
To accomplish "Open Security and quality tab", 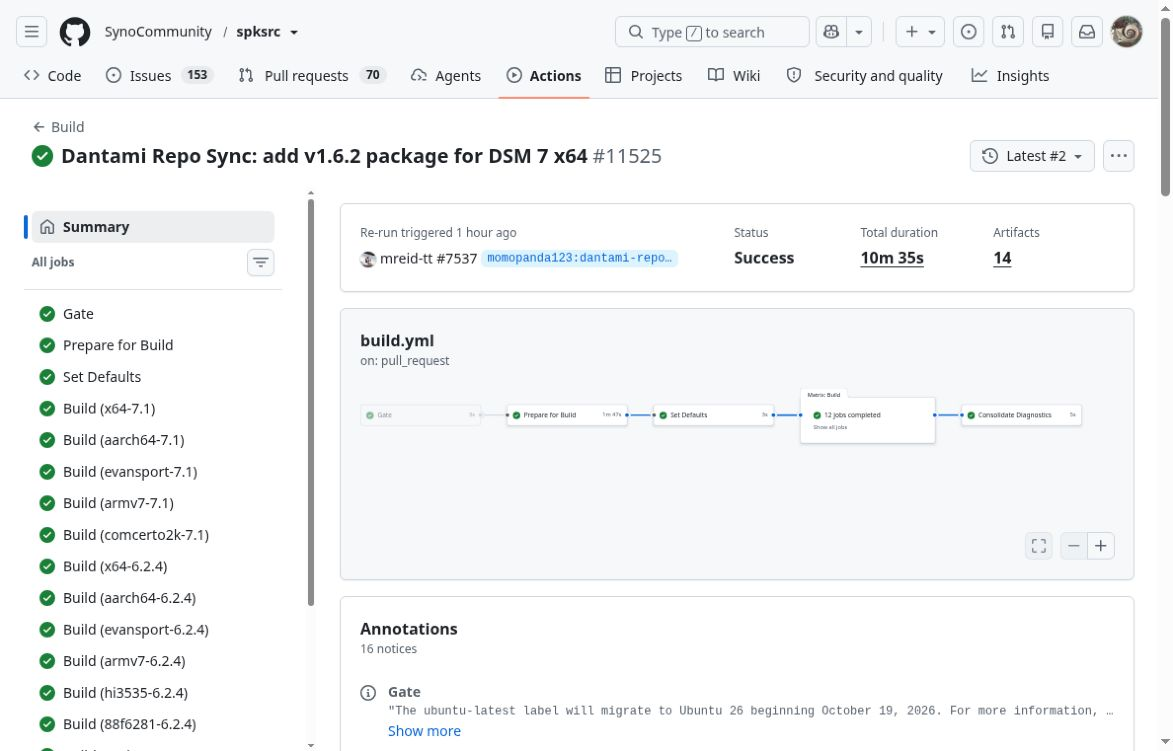I will 864,76.
